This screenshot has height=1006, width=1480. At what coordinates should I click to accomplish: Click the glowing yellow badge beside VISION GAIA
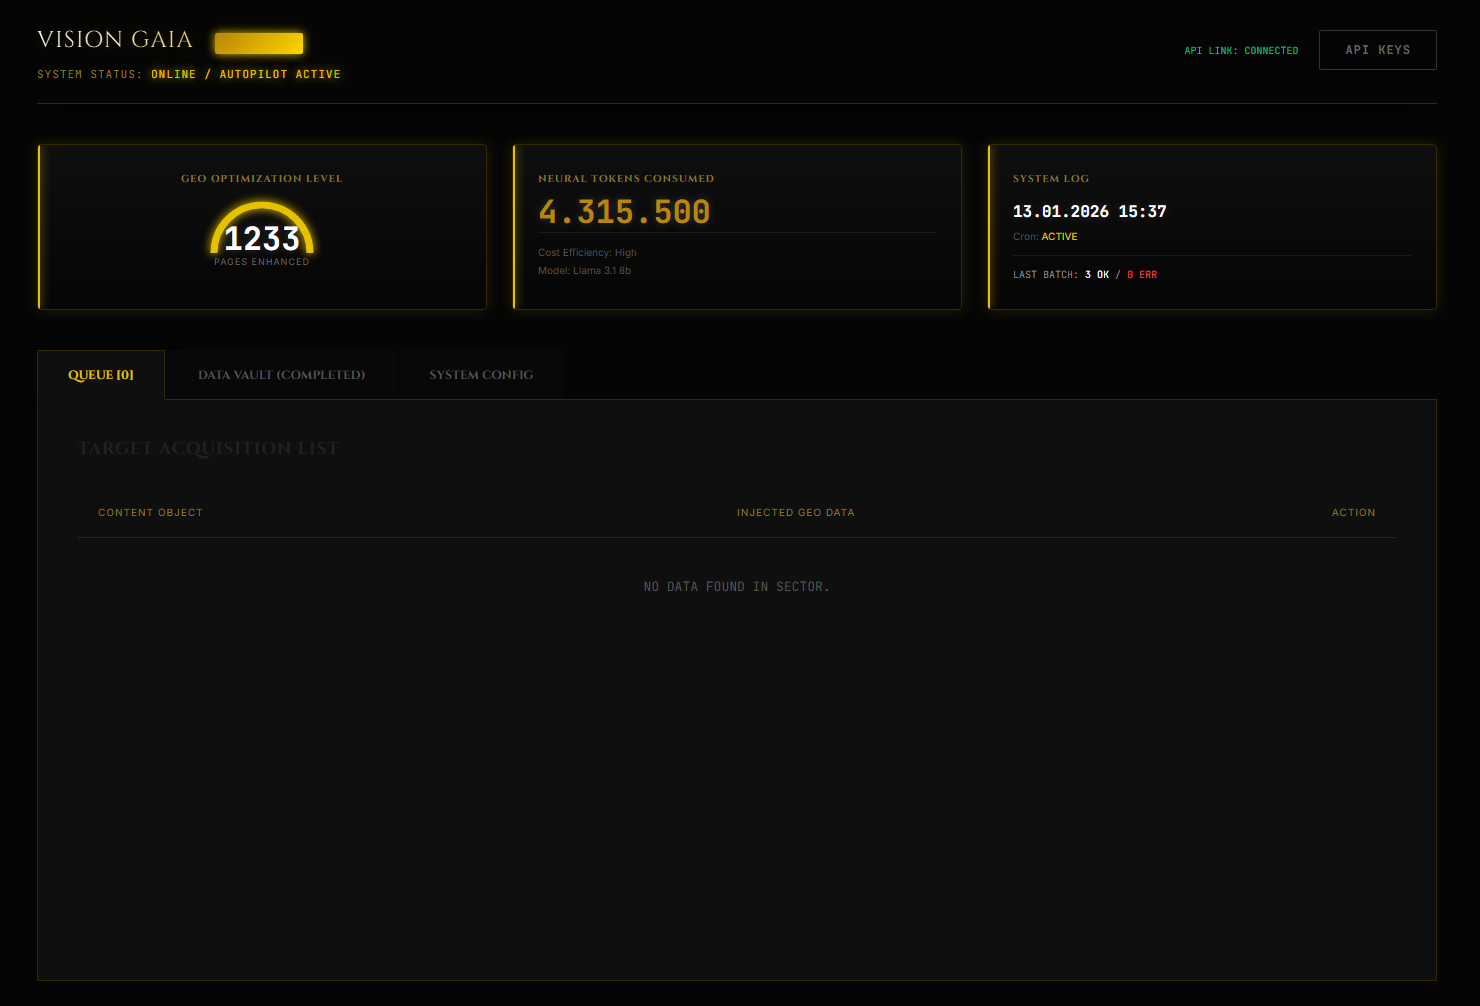pos(259,42)
